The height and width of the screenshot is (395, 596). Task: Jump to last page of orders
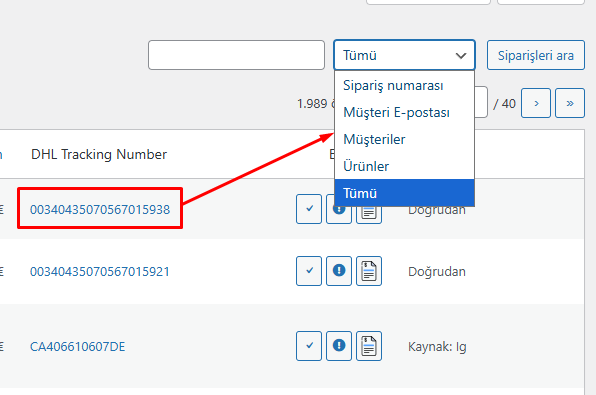click(569, 103)
